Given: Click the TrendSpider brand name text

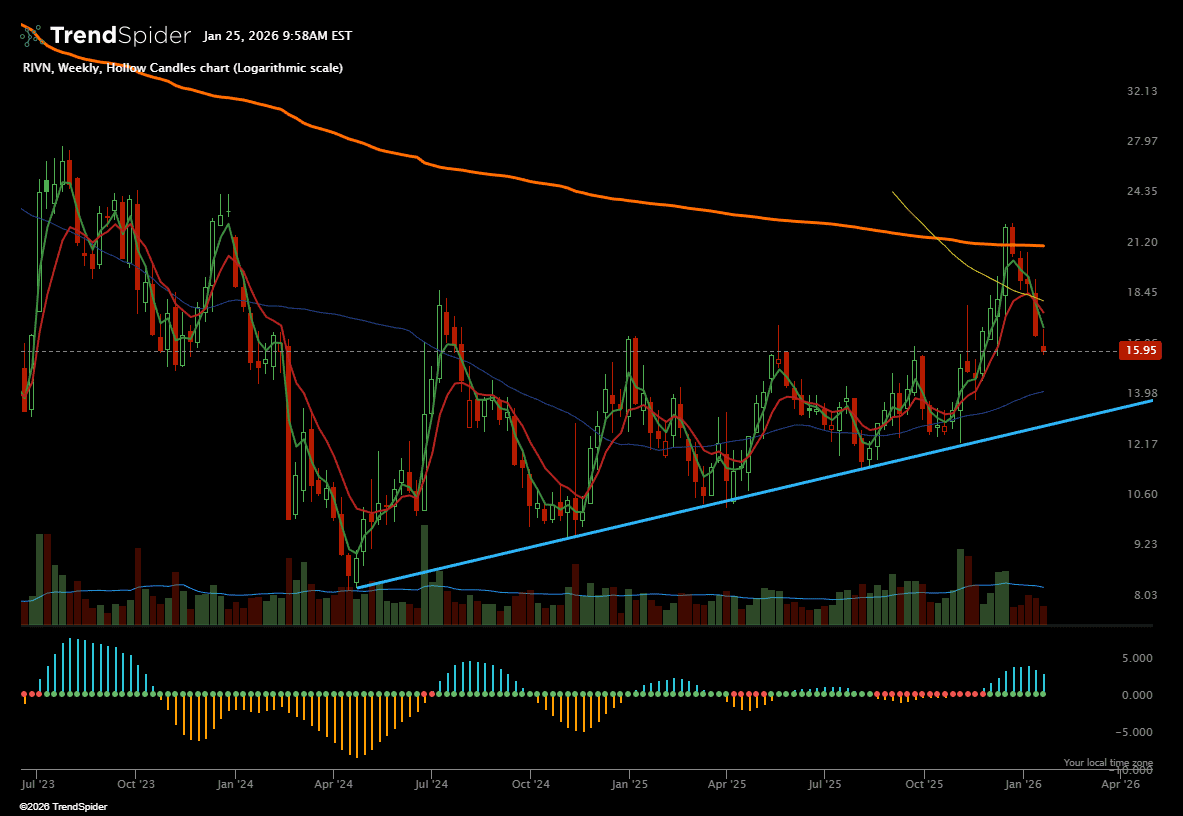Looking at the screenshot, I should [120, 36].
